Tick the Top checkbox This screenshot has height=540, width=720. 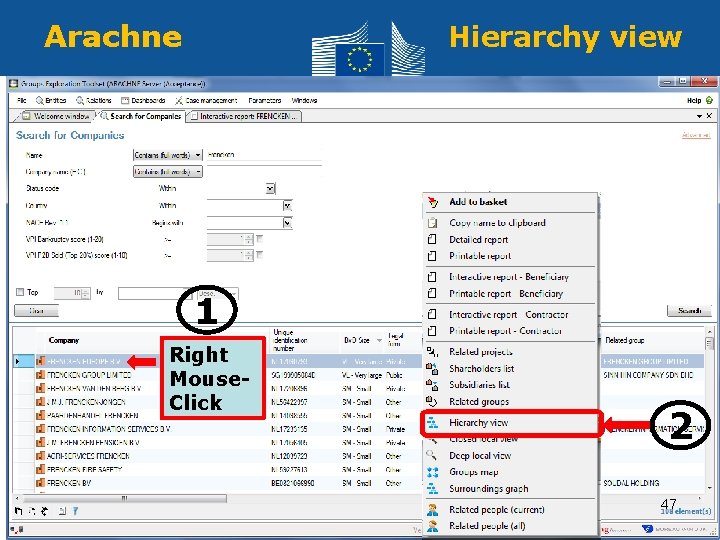pos(20,292)
